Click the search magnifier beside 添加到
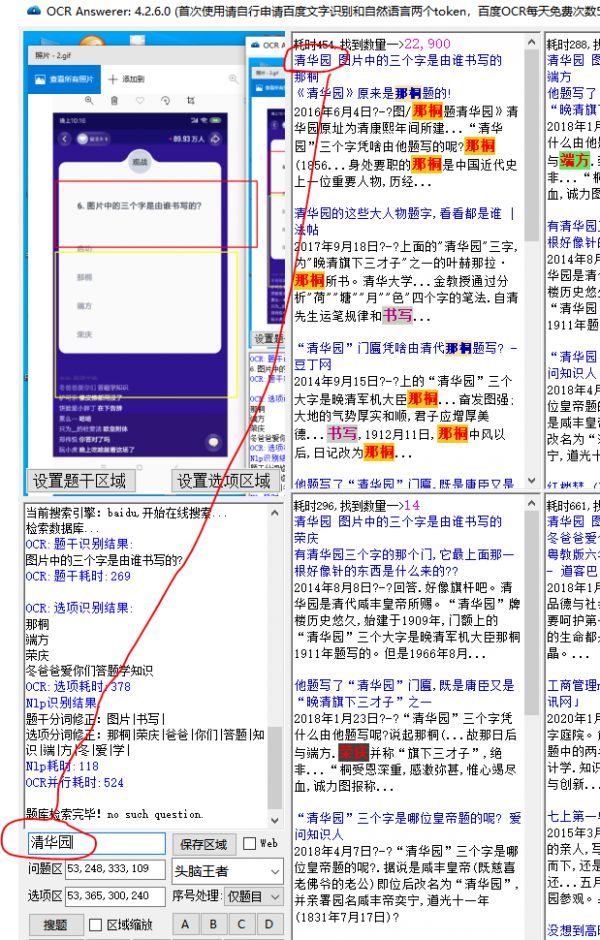This screenshot has width=600, height=940. (233, 79)
